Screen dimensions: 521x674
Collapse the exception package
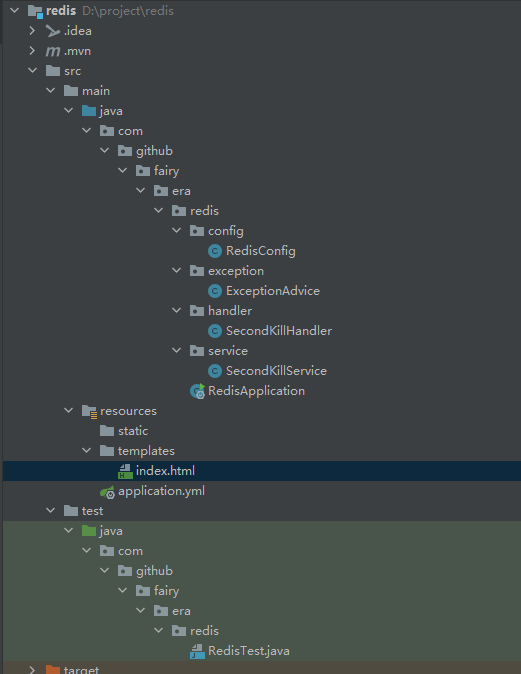tap(177, 270)
